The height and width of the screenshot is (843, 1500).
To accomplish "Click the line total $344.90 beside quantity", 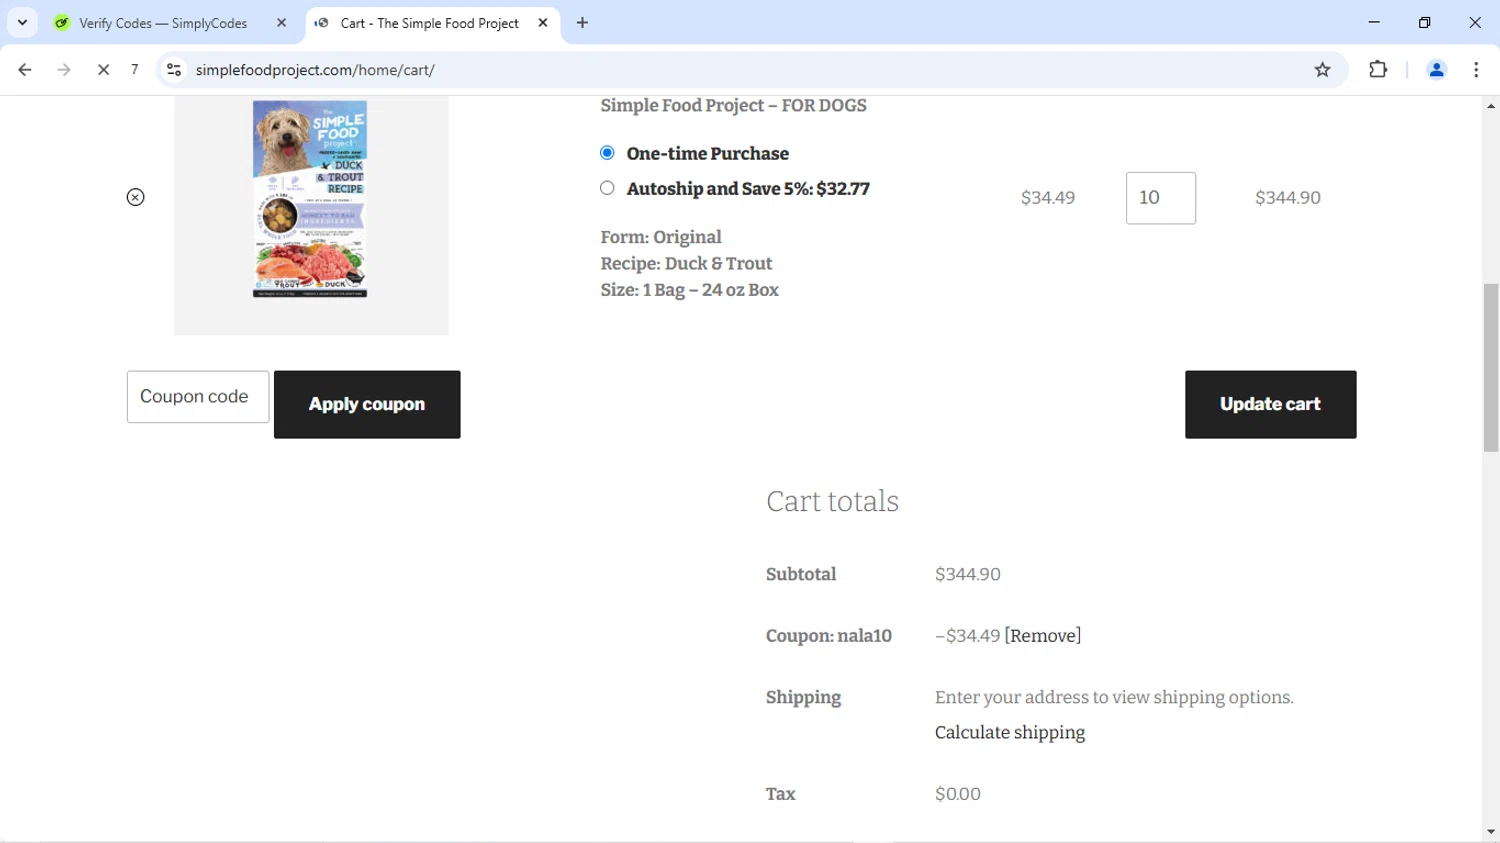I will [1288, 198].
